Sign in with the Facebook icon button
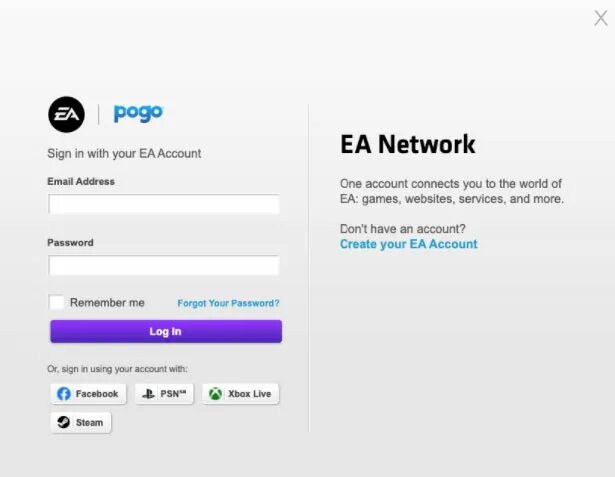Image resolution: width=615 pixels, height=477 pixels. pos(88,394)
